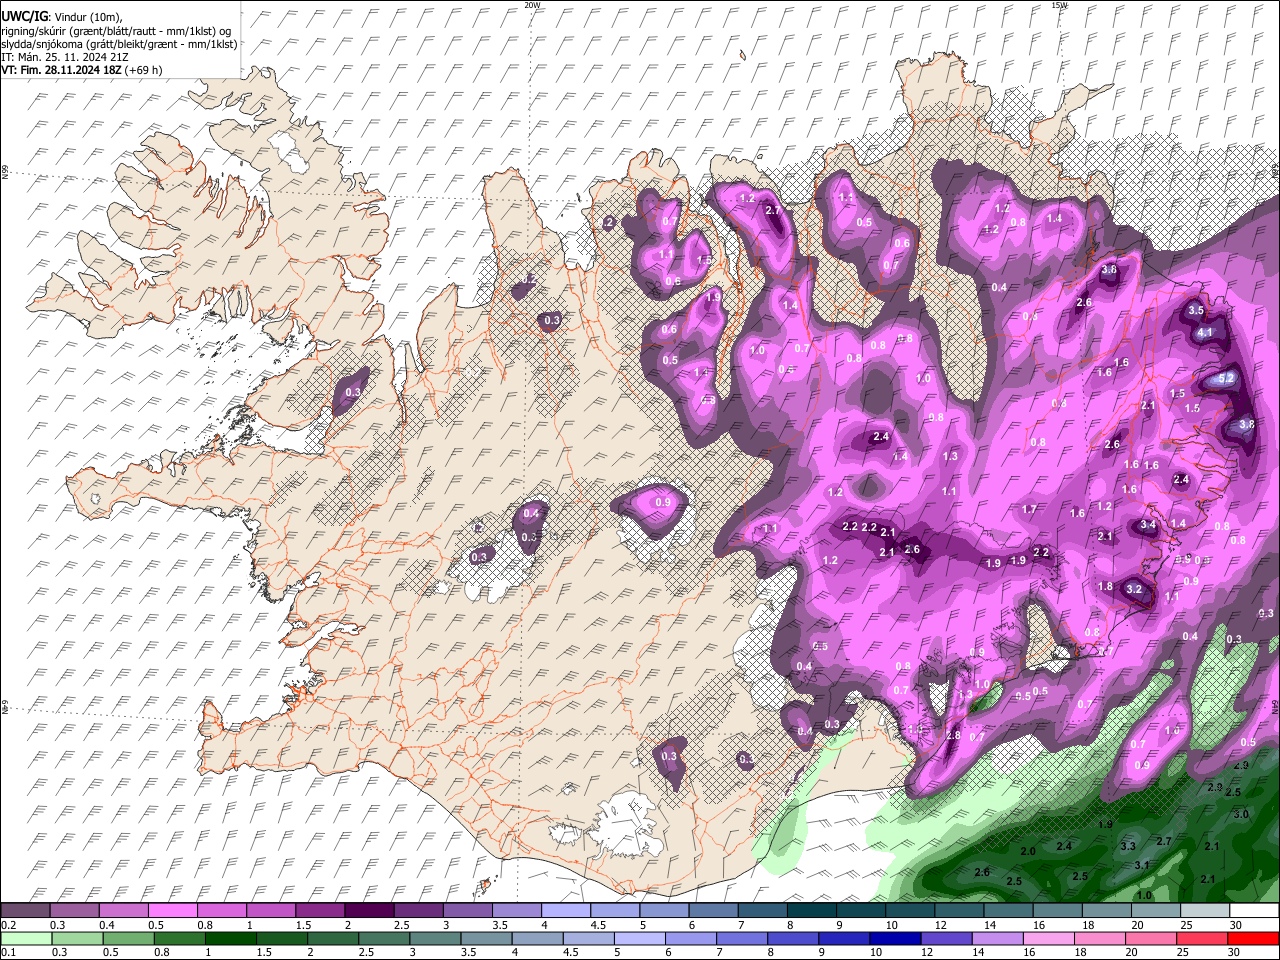Click the snow legend swatch between 25 and 30
This screenshot has width=1280, height=960.
coord(1206,911)
